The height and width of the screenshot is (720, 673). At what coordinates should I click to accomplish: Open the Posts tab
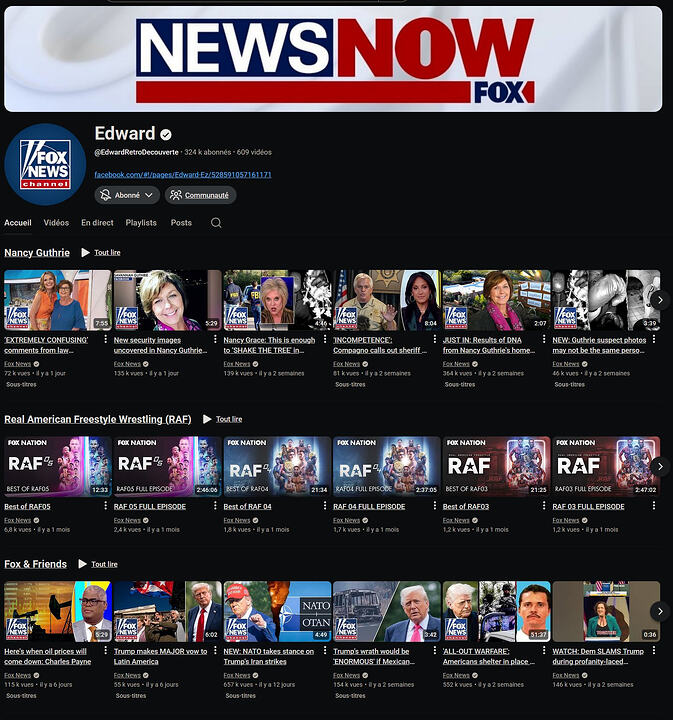point(181,223)
